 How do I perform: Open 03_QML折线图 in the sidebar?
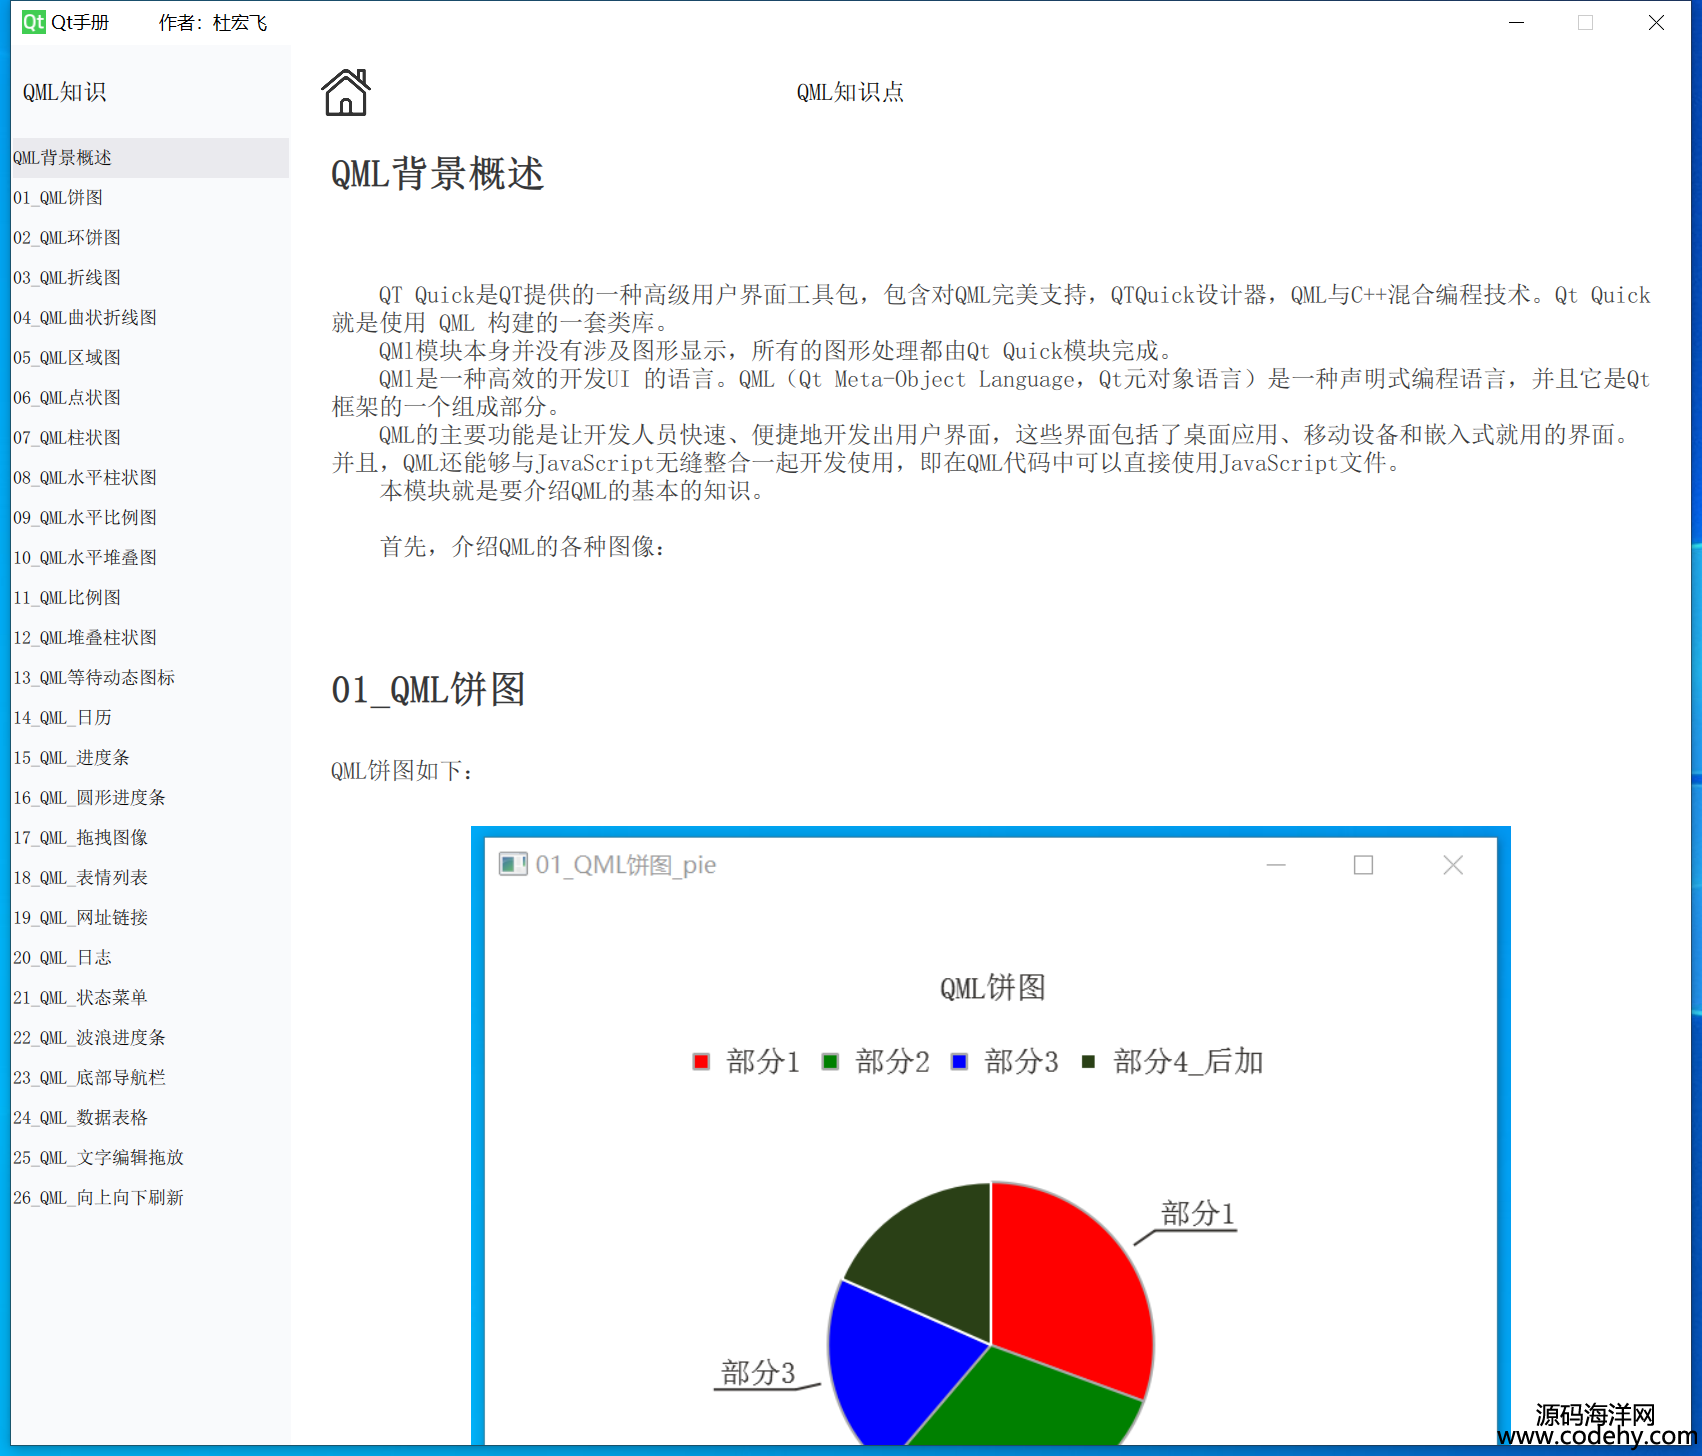pos(150,278)
